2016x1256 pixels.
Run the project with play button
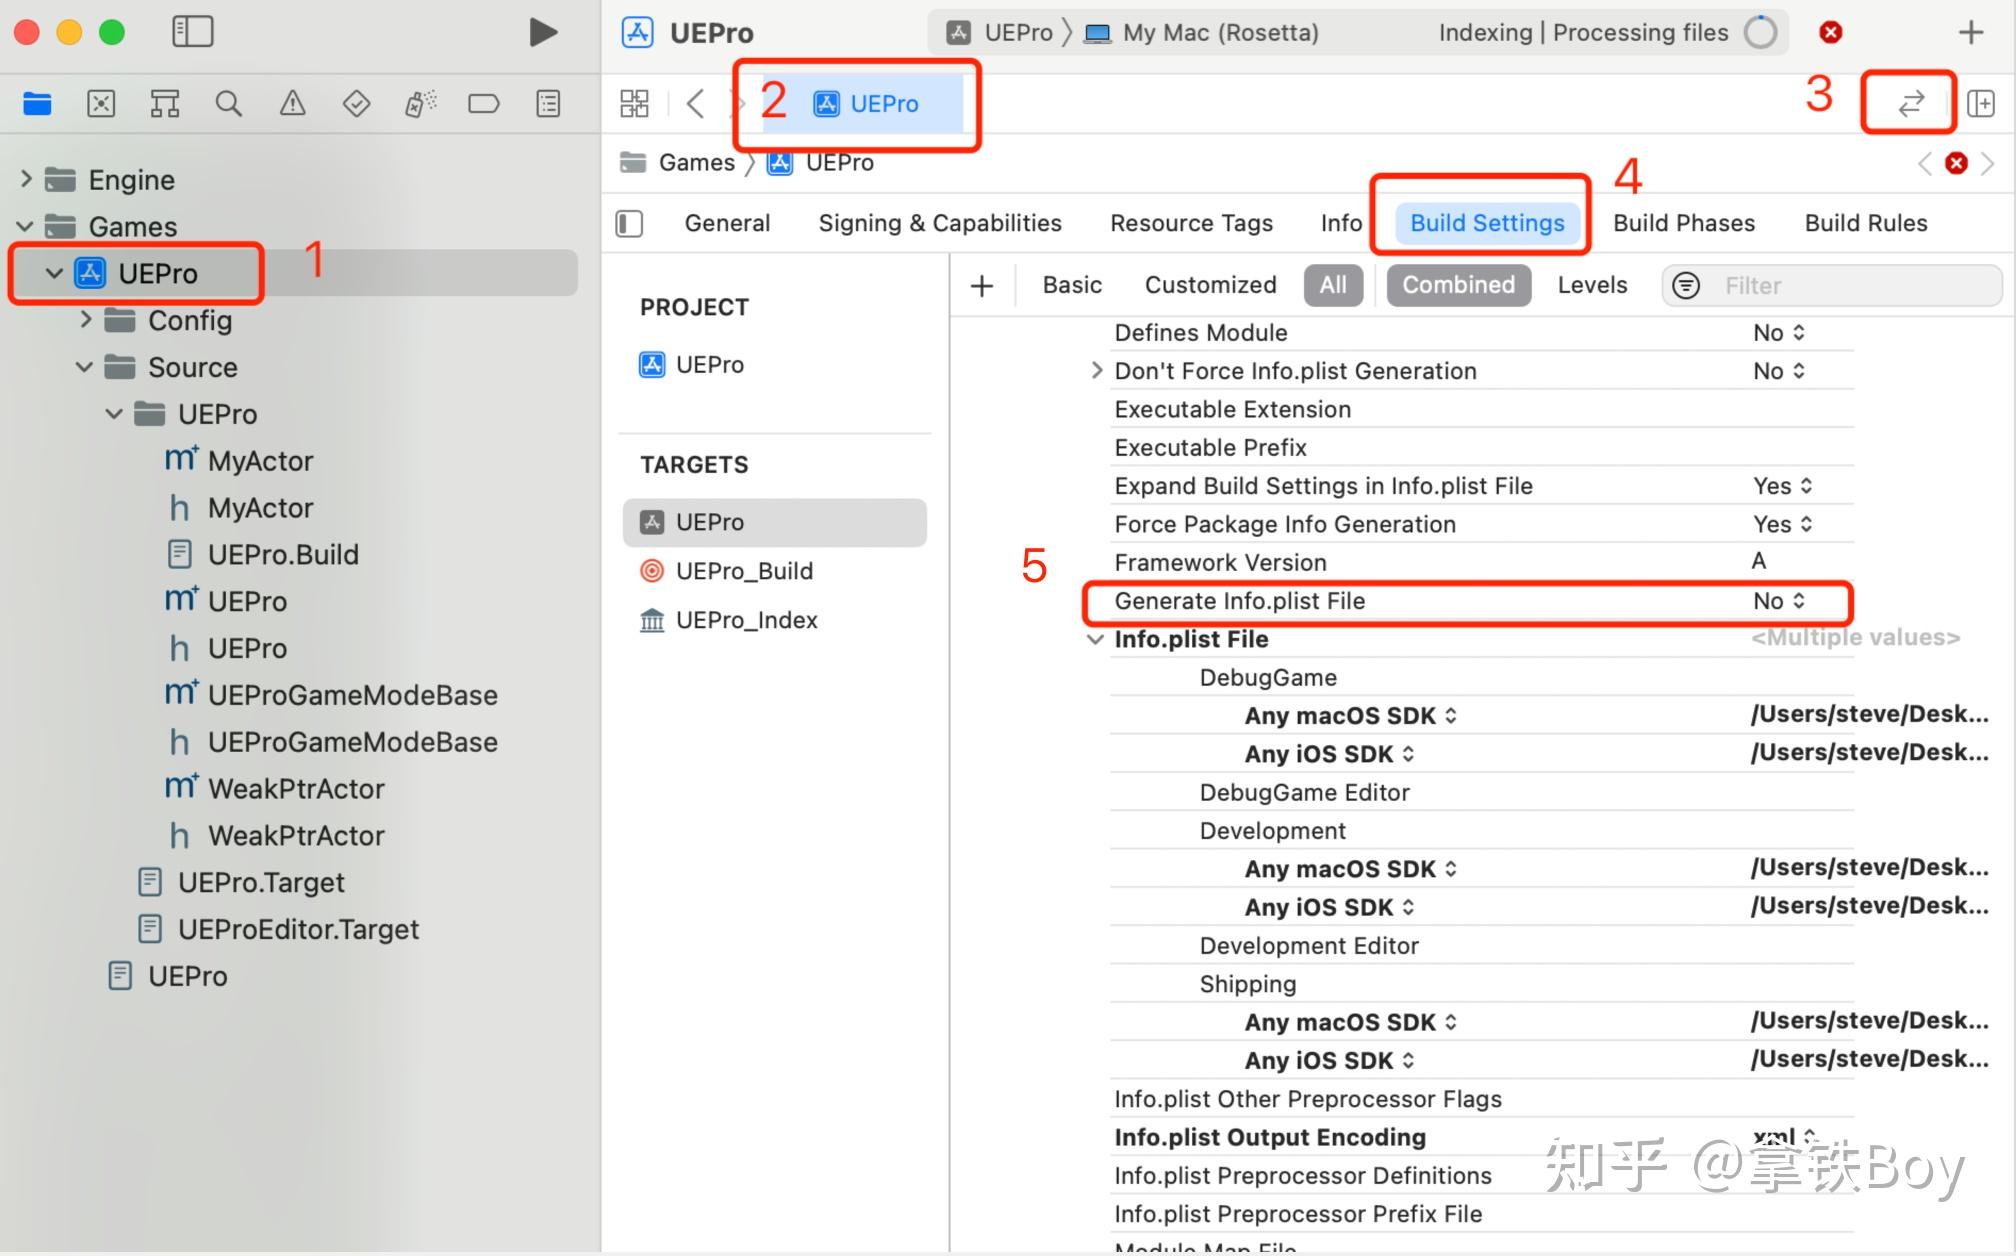[x=543, y=32]
